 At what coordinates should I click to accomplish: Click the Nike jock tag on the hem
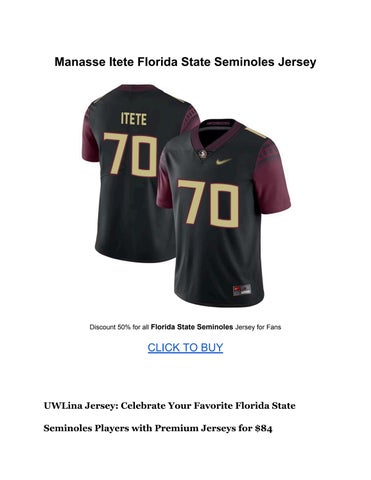point(242,290)
